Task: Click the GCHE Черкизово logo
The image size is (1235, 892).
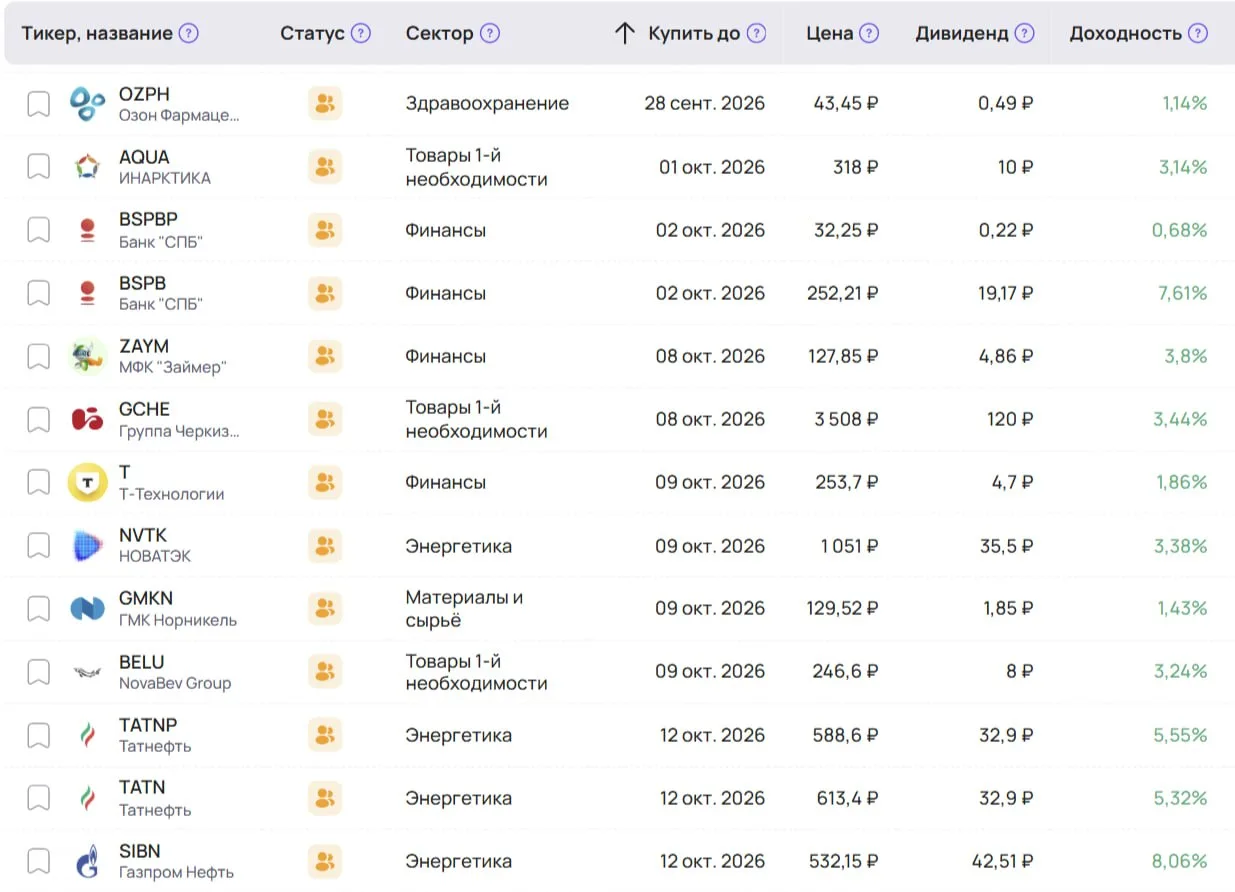Action: pyautogui.click(x=87, y=419)
